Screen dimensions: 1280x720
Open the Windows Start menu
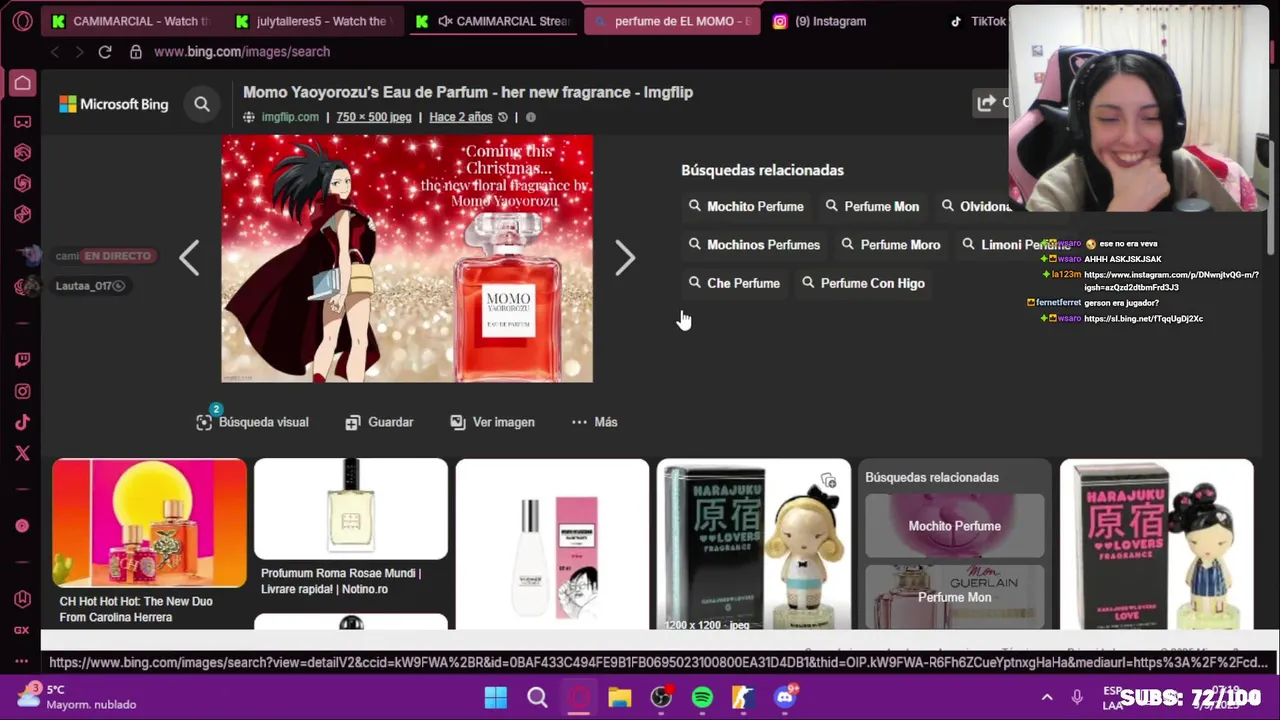click(x=496, y=697)
